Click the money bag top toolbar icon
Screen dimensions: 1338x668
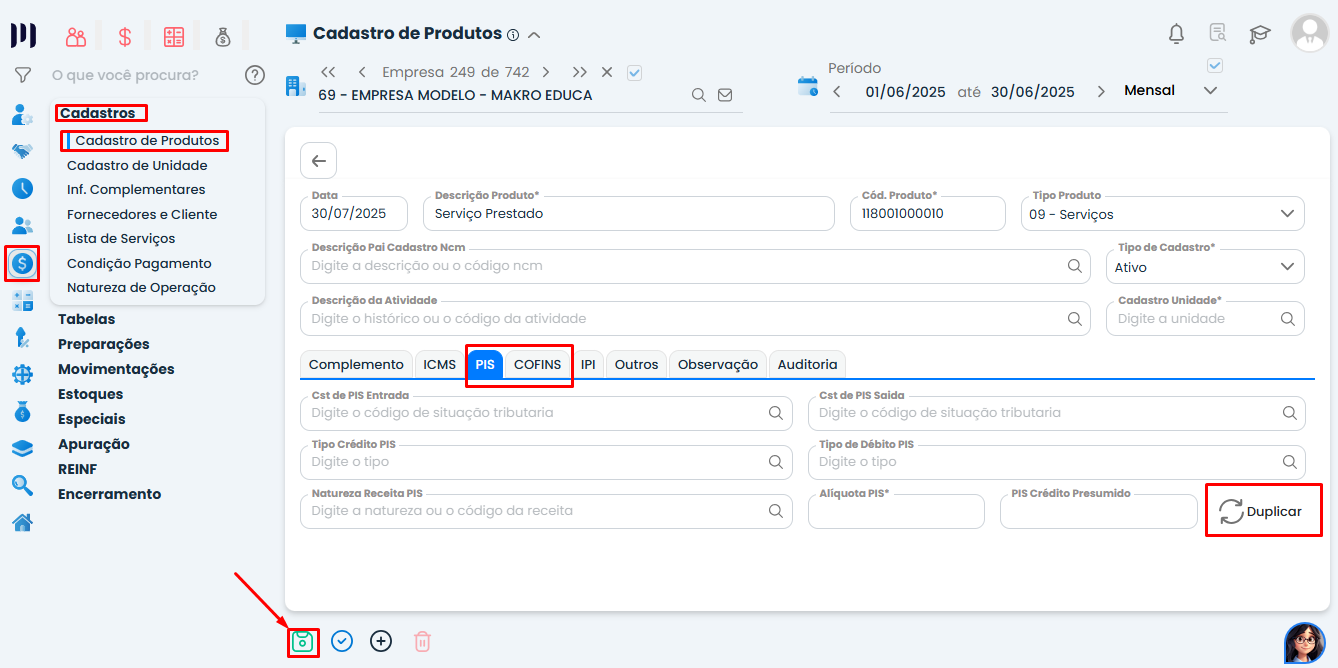click(x=223, y=37)
